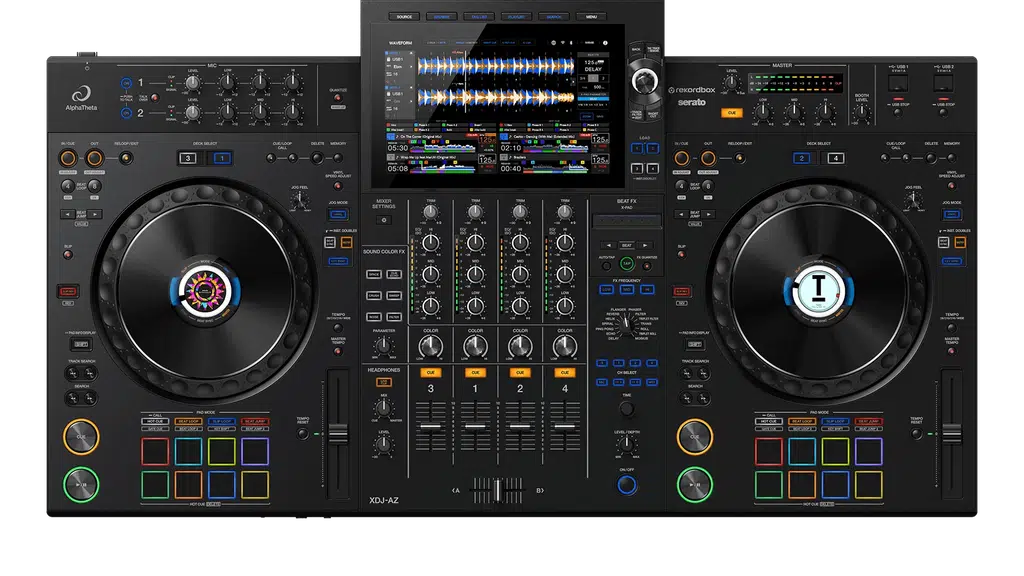Push the rotary browse selector knob
1024x576 pixels.
[645, 82]
